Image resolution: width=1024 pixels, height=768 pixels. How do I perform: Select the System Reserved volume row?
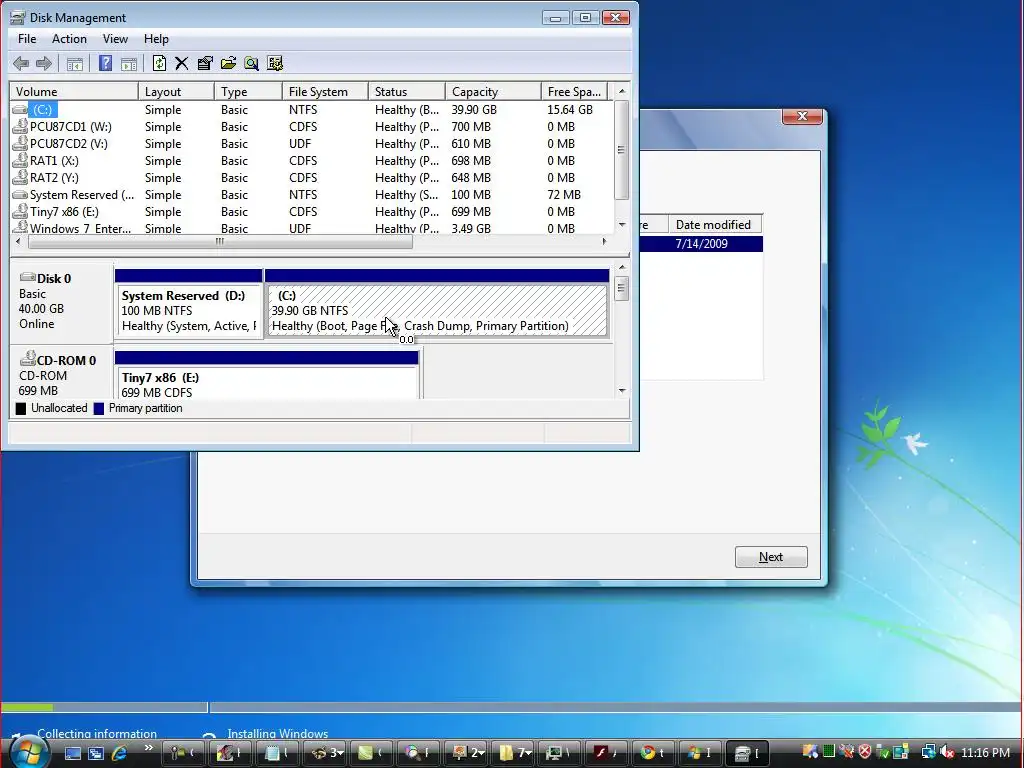point(312,195)
